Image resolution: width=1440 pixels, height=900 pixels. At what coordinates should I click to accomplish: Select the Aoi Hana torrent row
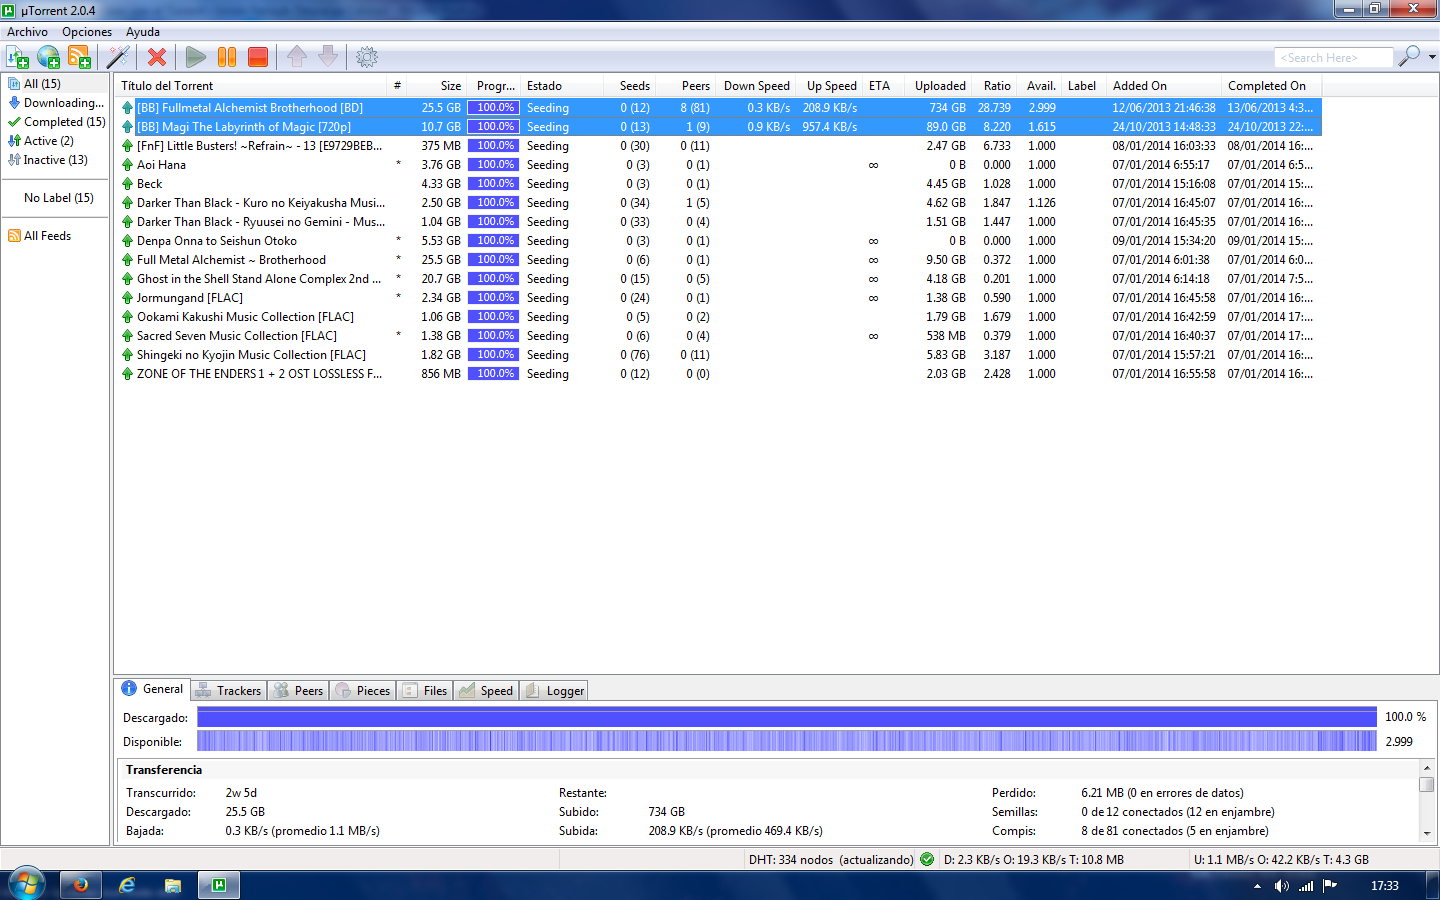coord(718,165)
